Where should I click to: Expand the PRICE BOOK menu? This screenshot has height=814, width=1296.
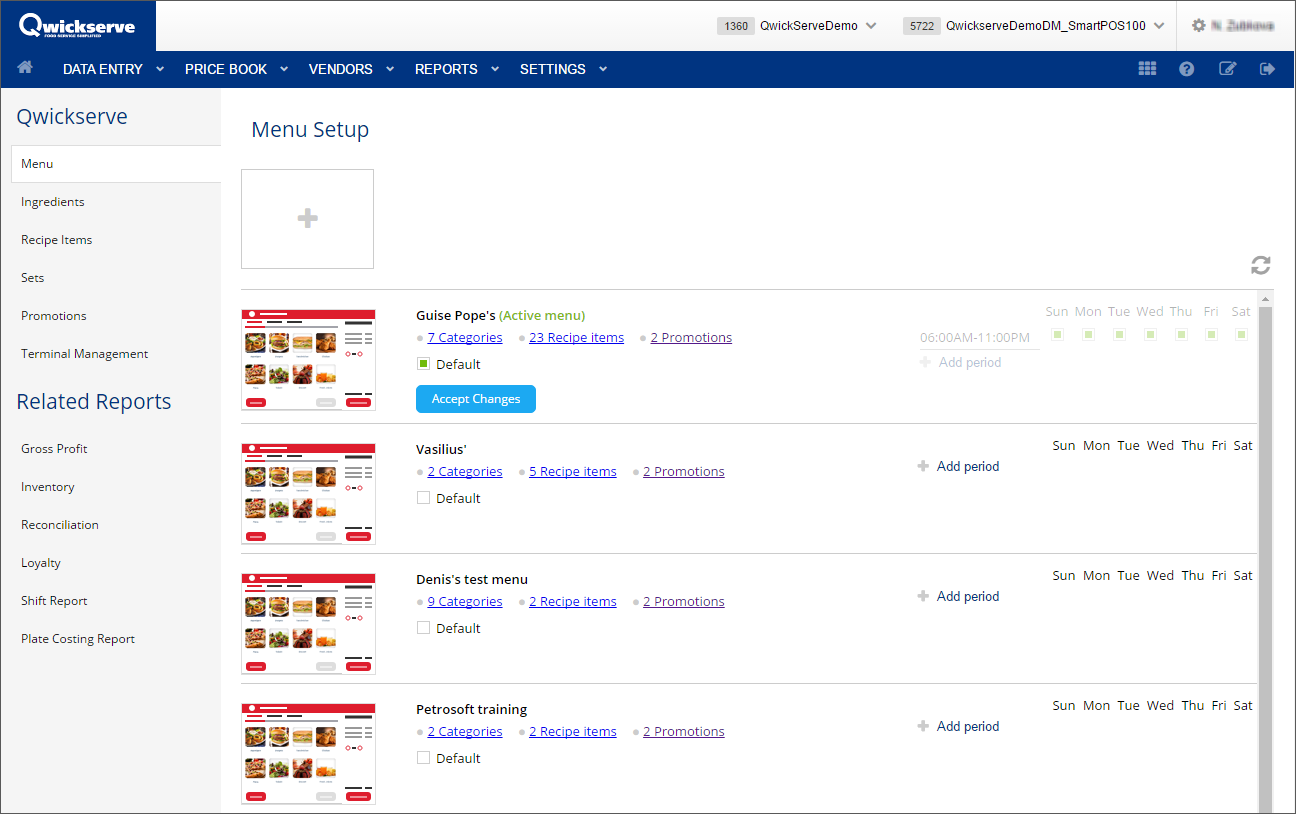[x=236, y=69]
